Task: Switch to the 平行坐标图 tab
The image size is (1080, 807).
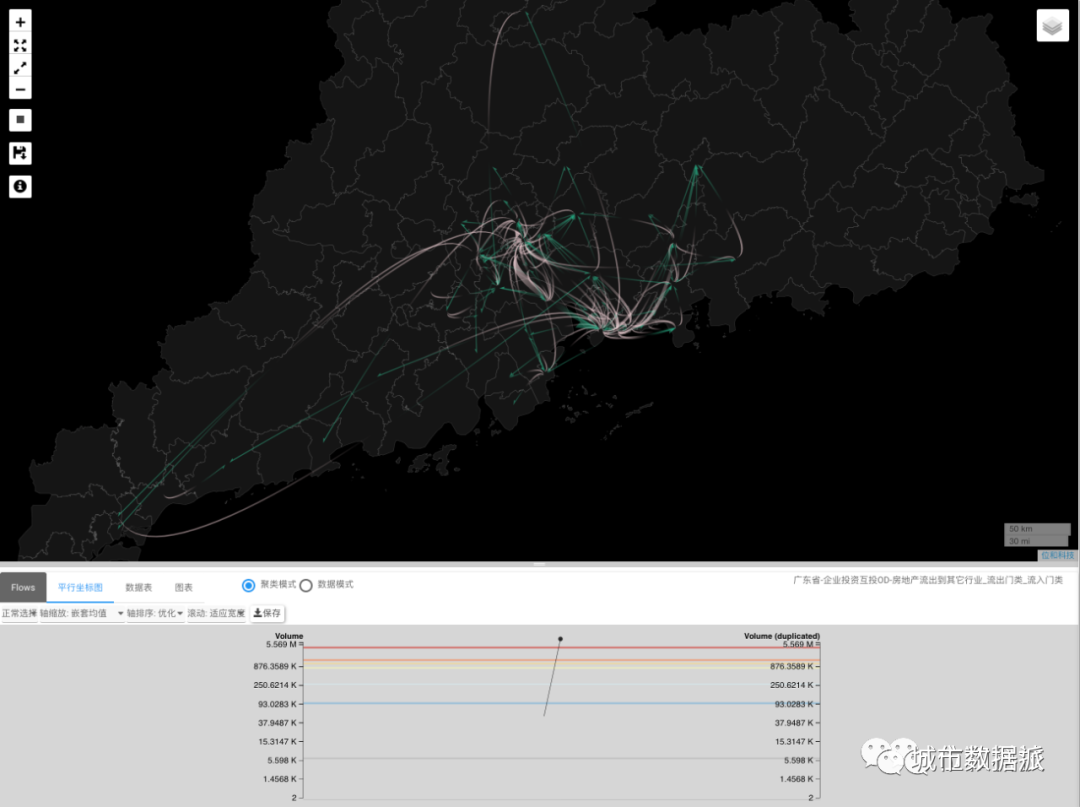Action: pos(80,587)
